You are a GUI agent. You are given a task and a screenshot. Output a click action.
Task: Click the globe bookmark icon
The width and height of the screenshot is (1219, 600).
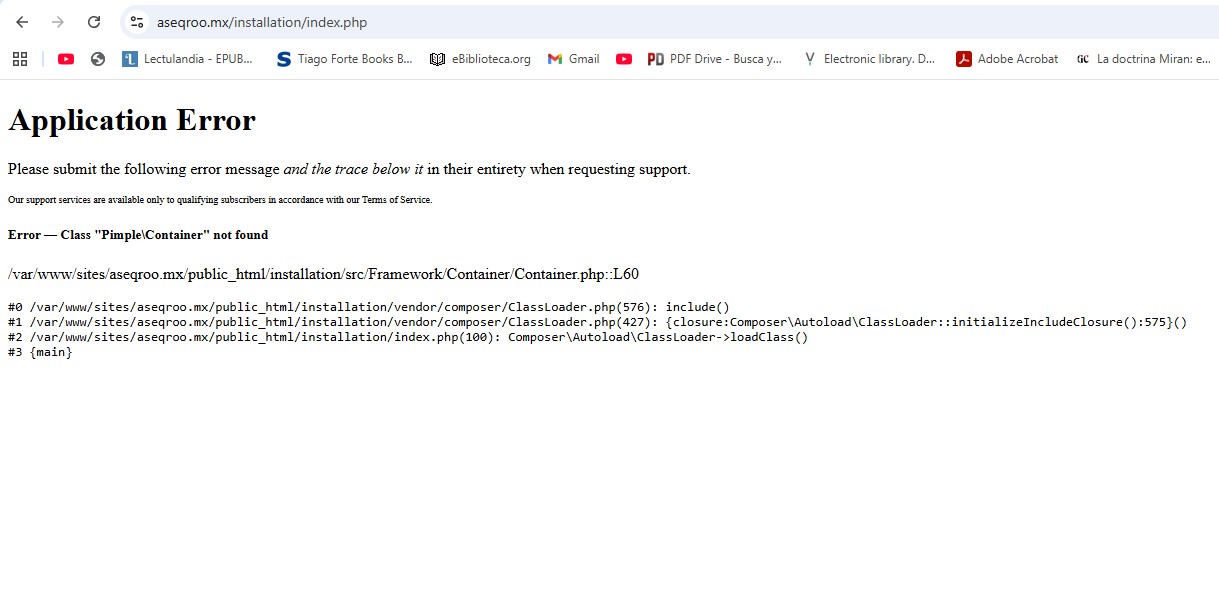coord(98,59)
